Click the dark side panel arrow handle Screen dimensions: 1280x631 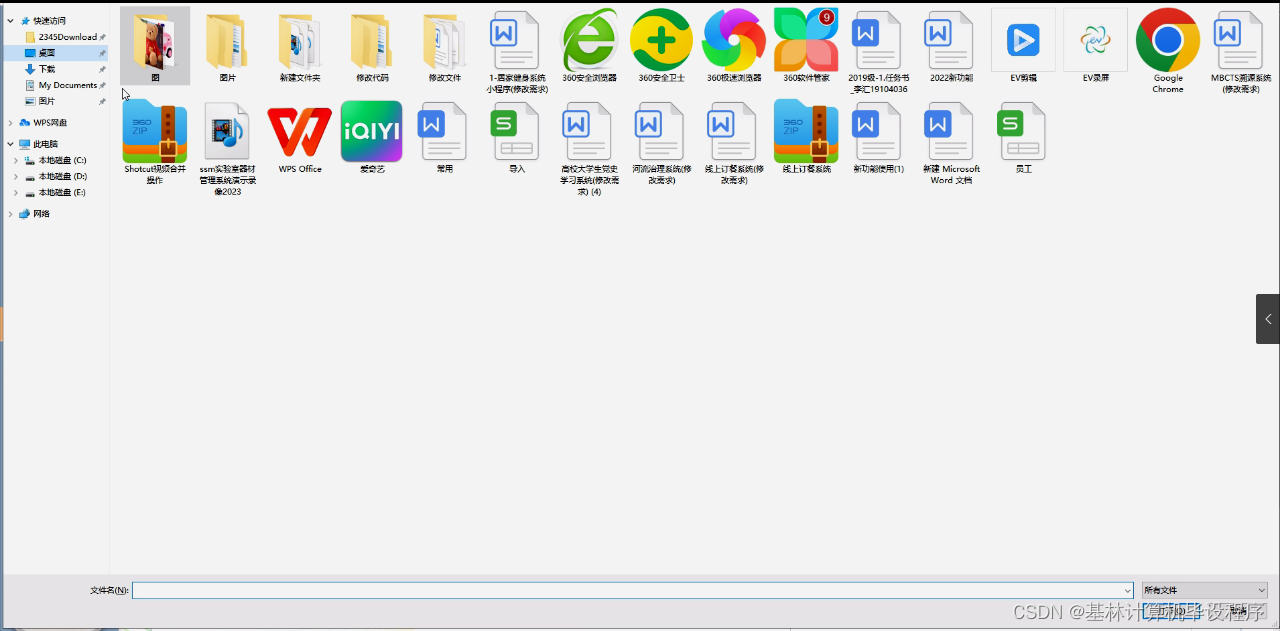point(1268,319)
